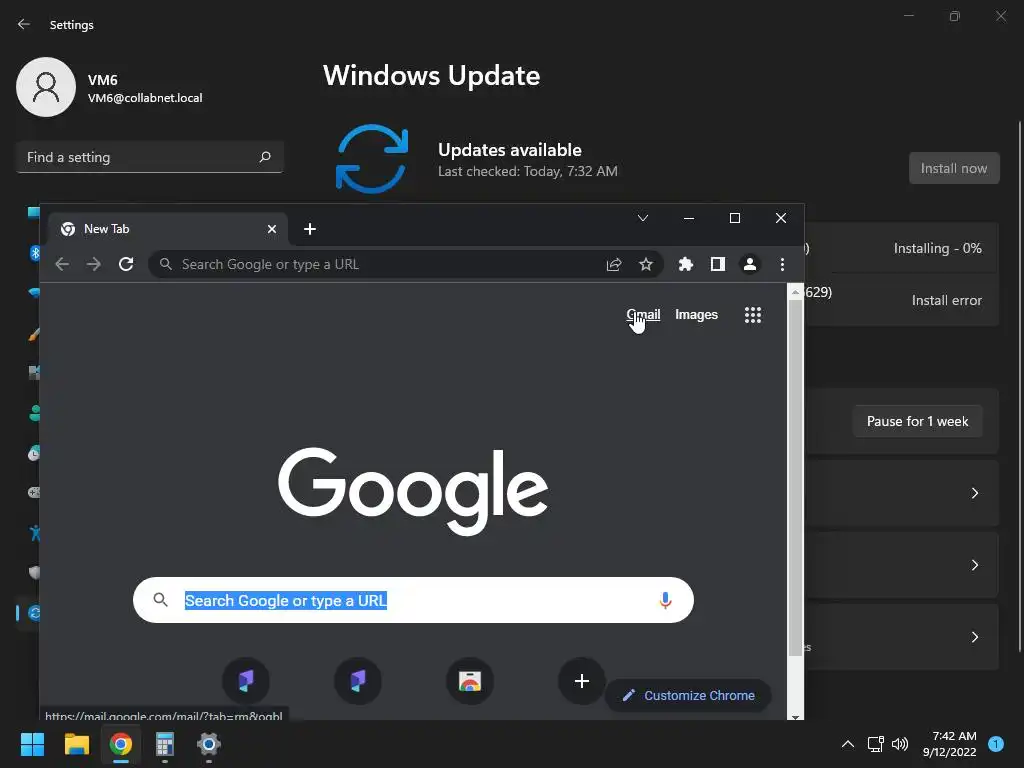
Task: Open File Explorer from the taskbar
Action: [76, 744]
